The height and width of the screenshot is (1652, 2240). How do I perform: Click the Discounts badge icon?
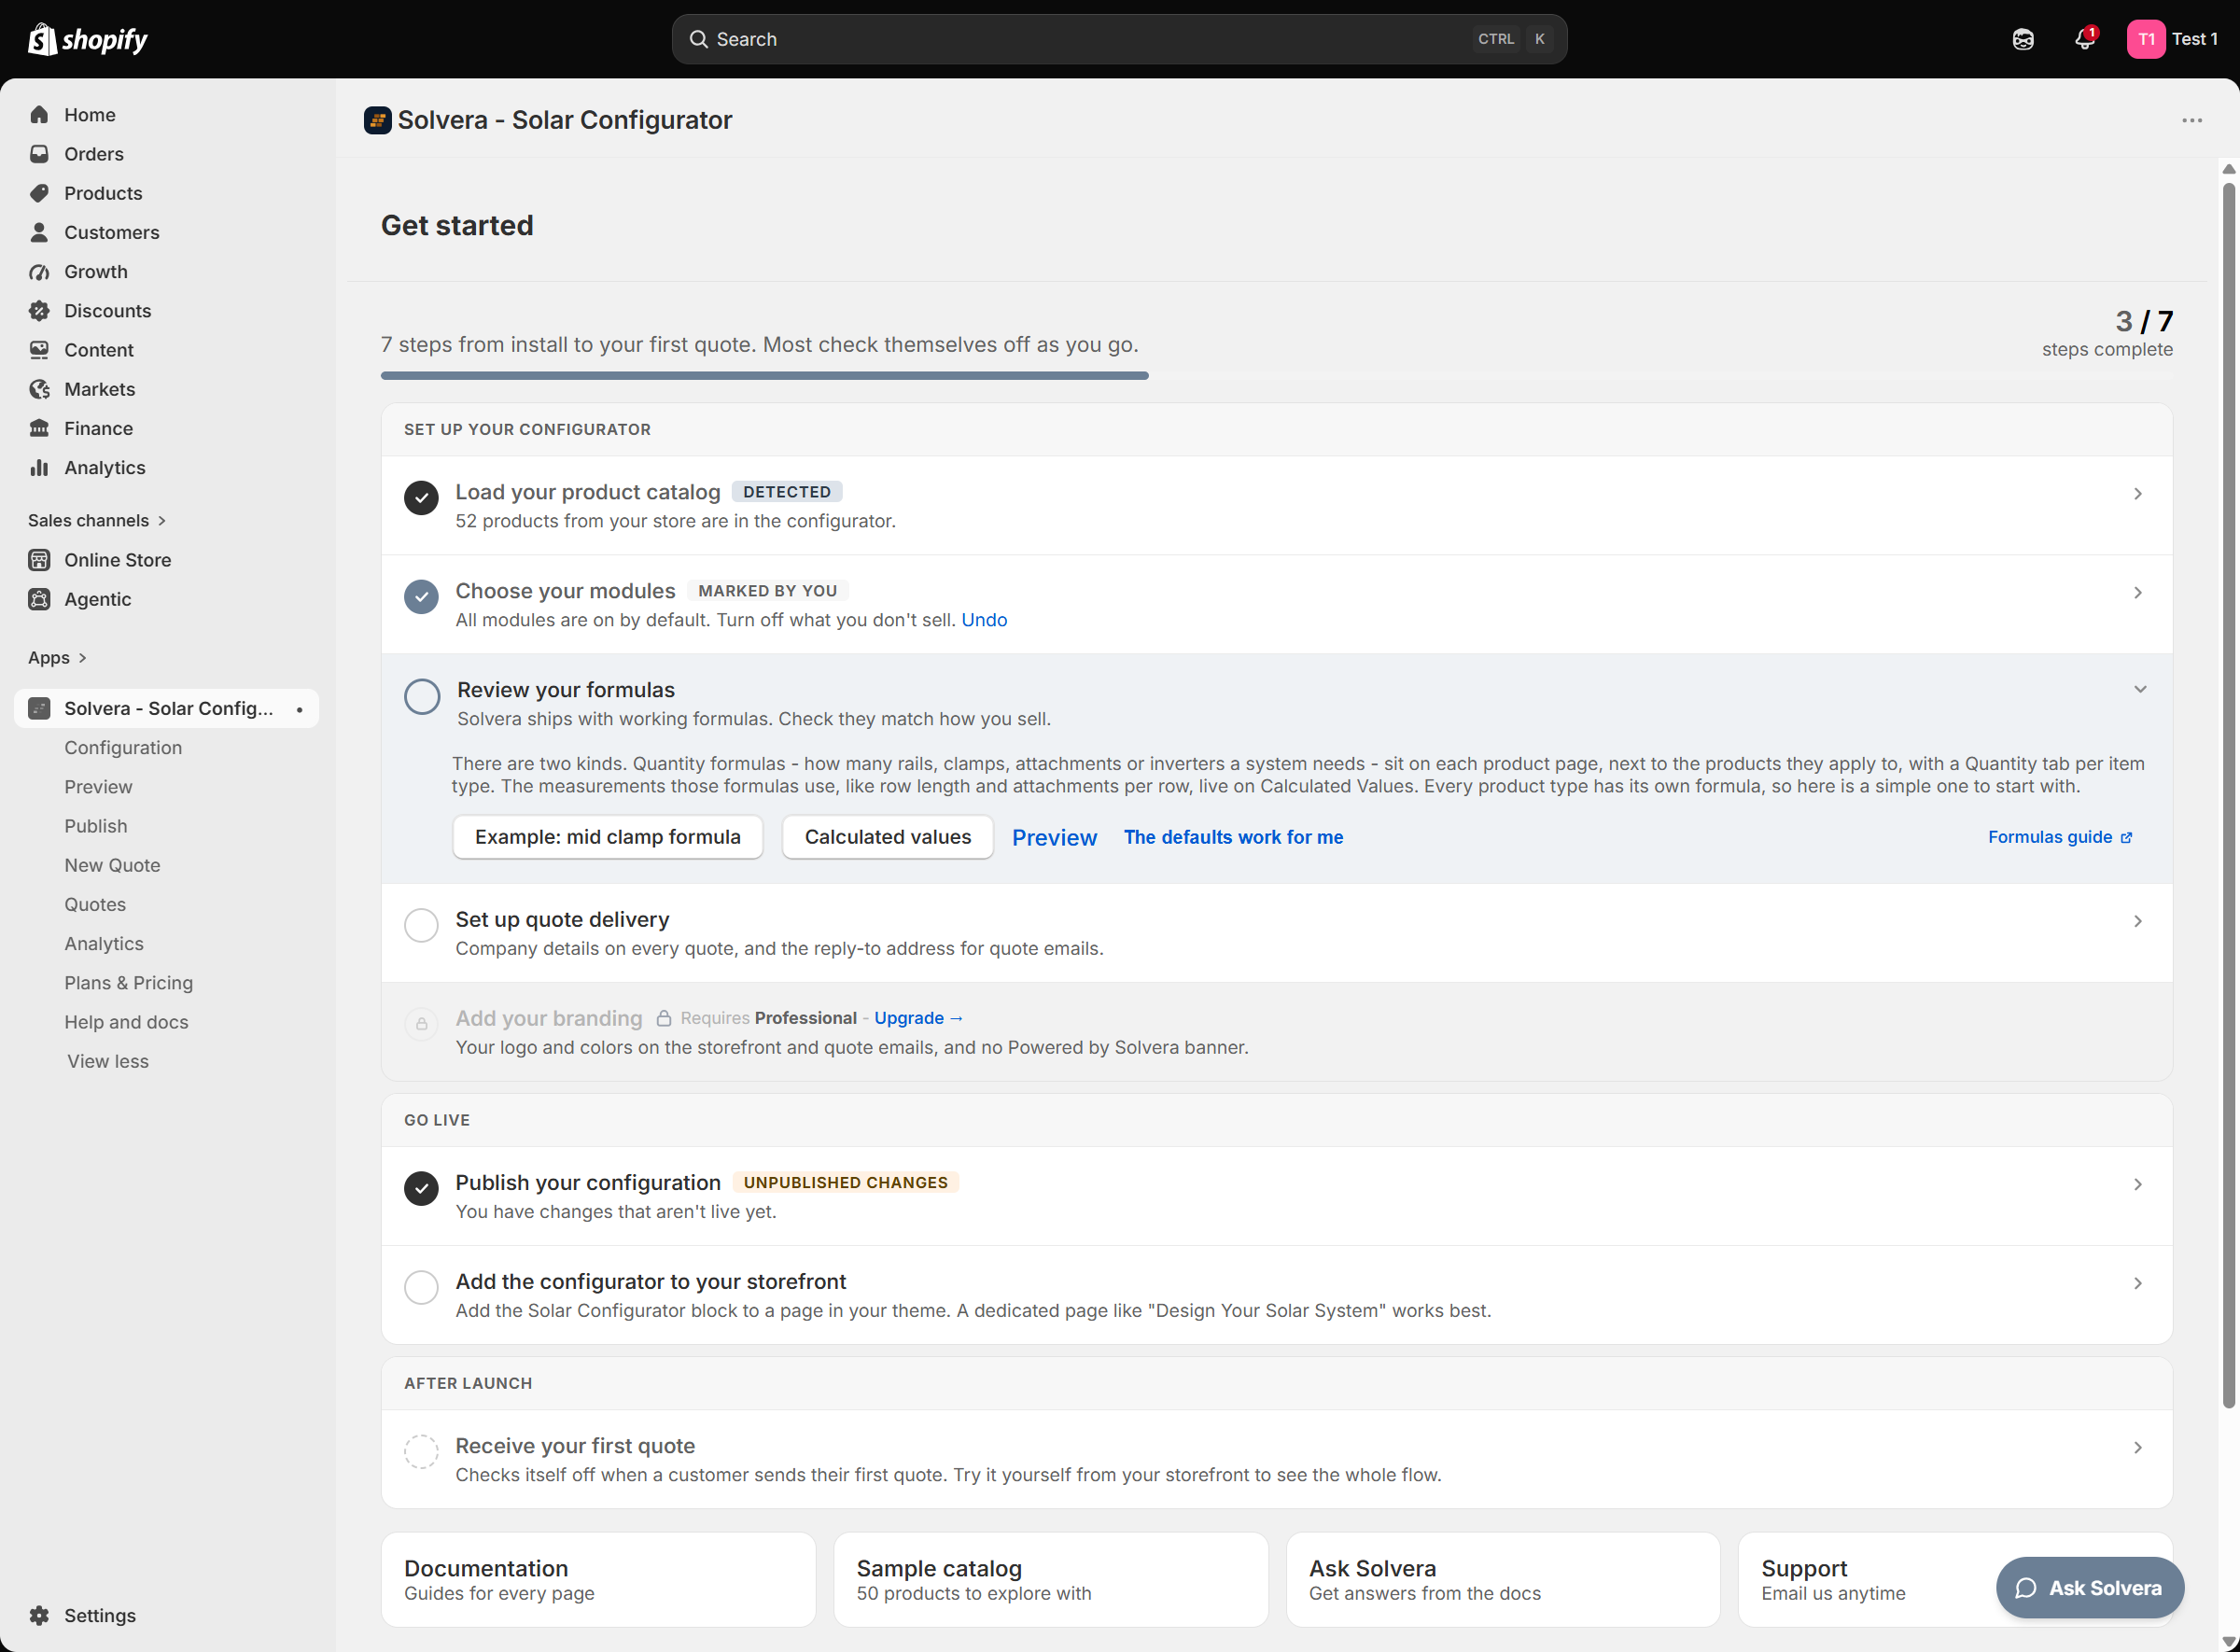(x=39, y=311)
